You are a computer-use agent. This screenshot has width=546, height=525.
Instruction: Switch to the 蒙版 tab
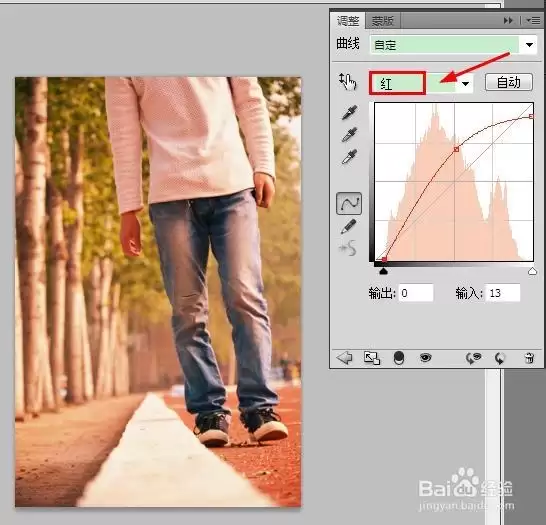[383, 21]
